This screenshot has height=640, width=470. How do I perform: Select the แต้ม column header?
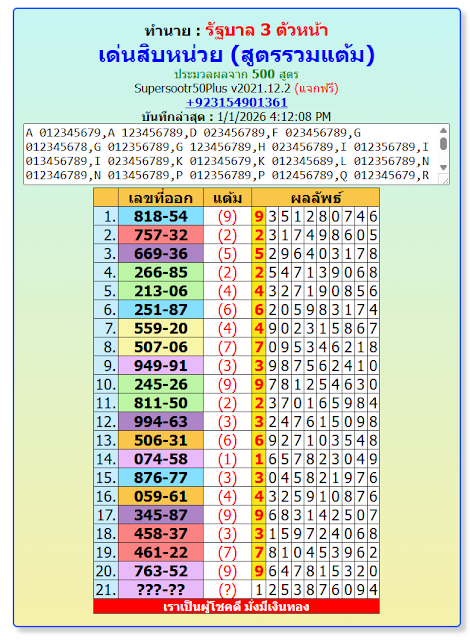(x=227, y=198)
